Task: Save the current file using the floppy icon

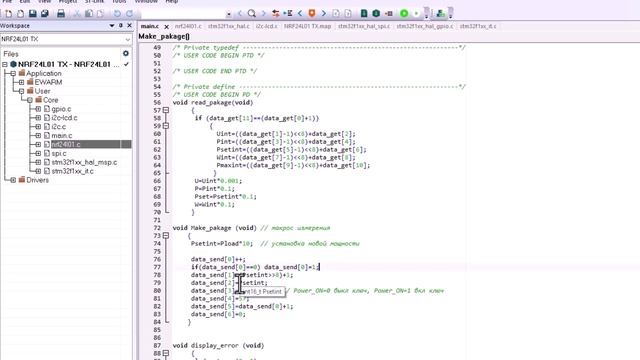Action: click(33, 13)
